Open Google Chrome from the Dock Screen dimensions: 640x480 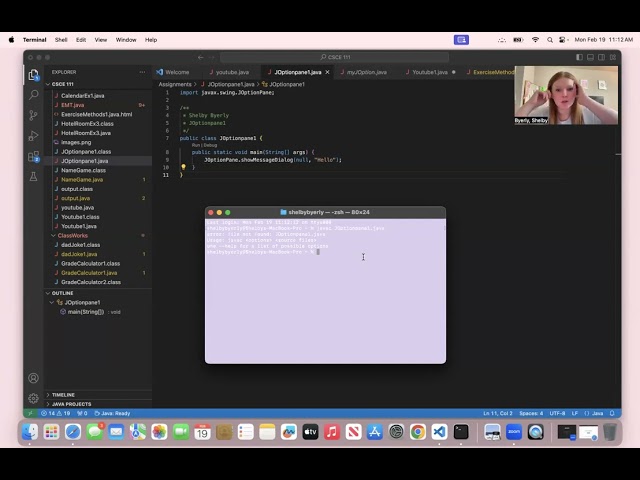click(418, 432)
